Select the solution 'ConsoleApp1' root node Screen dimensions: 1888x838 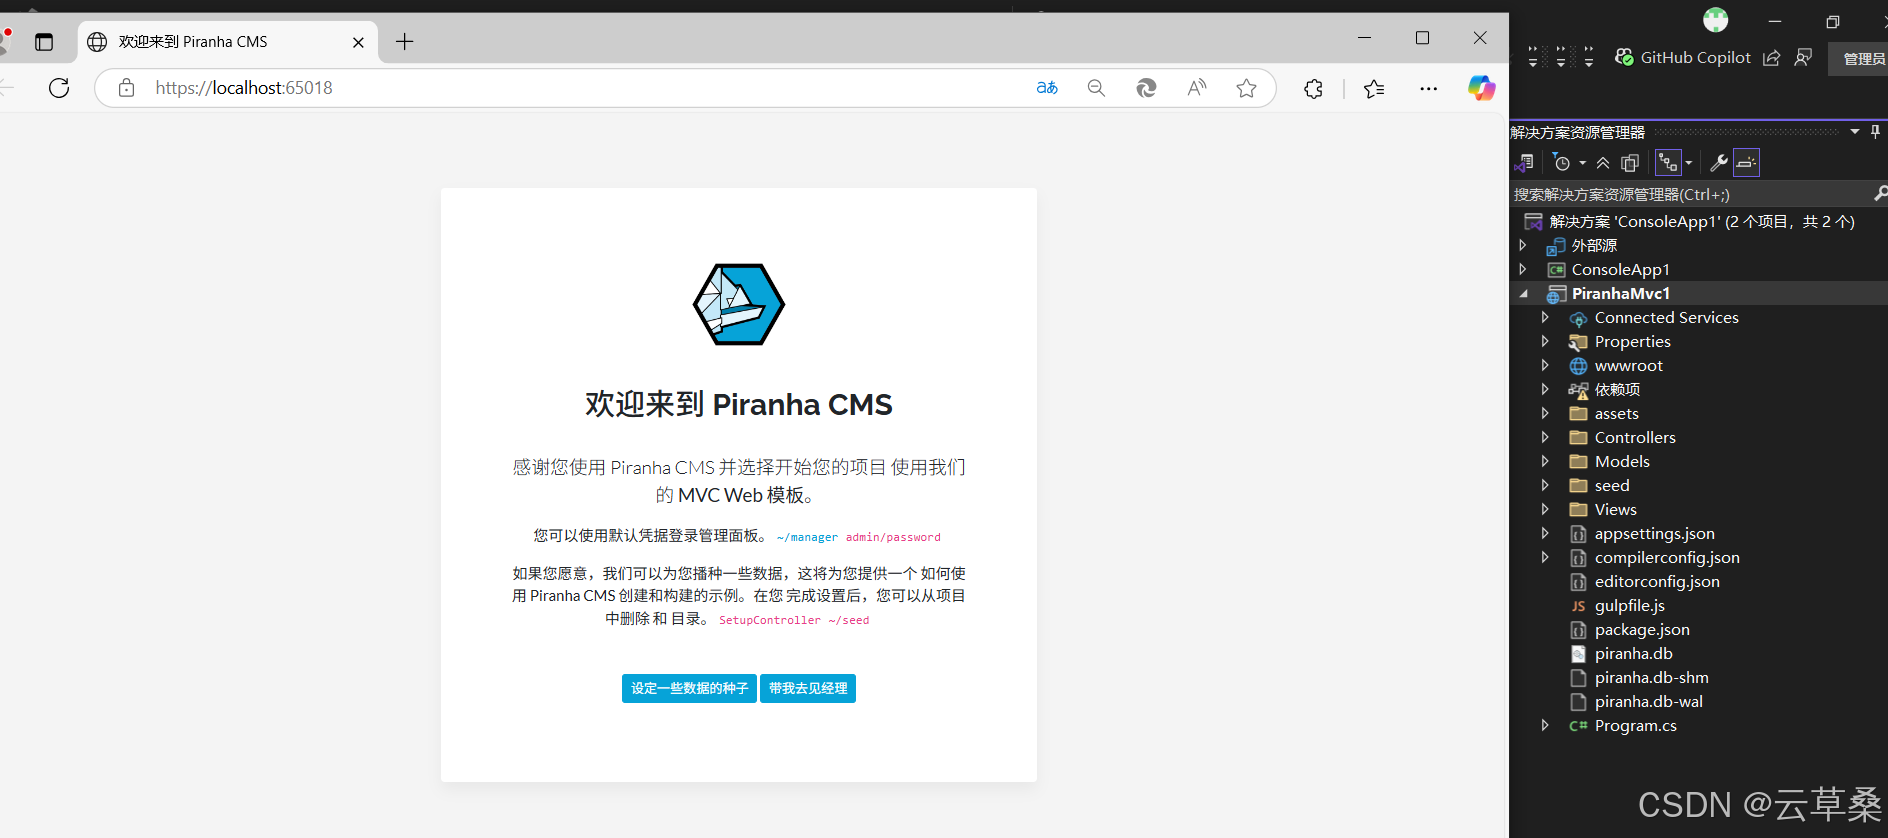point(1701,222)
